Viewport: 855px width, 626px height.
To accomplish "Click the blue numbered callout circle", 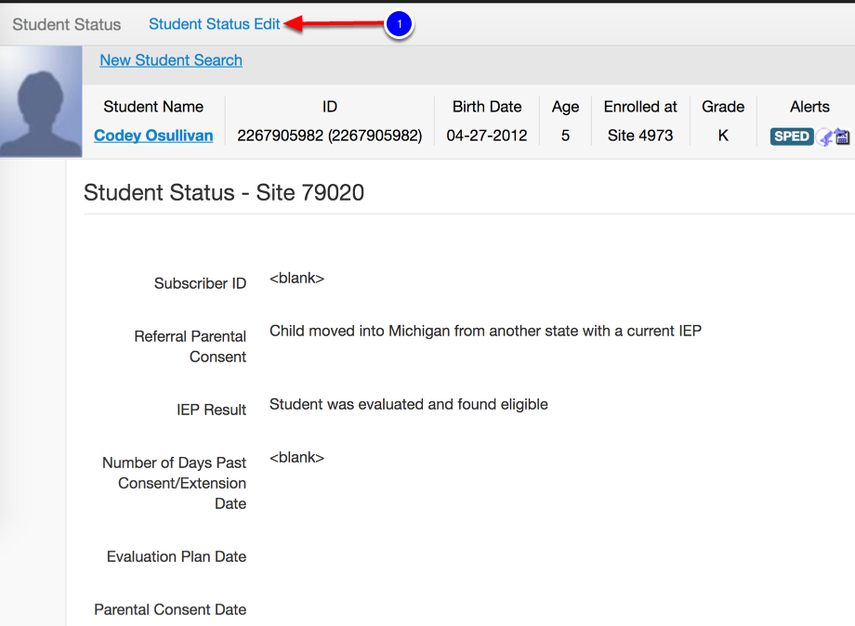I will click(399, 25).
